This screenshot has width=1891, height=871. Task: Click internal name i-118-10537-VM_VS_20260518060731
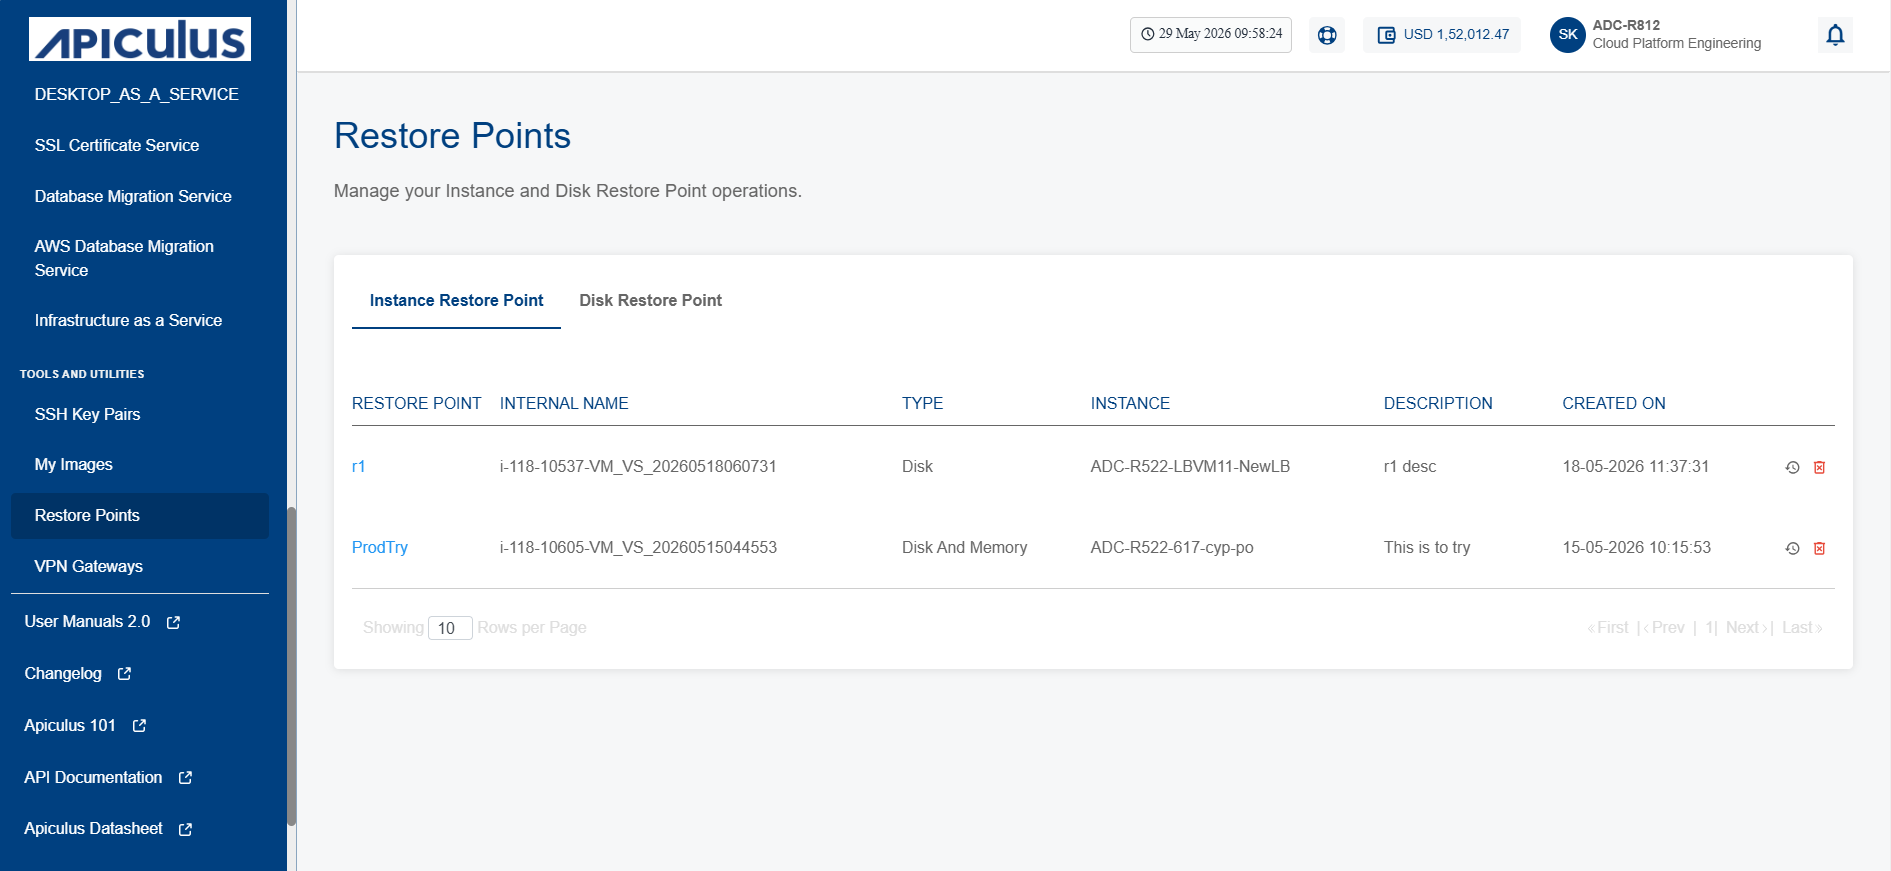(x=638, y=466)
